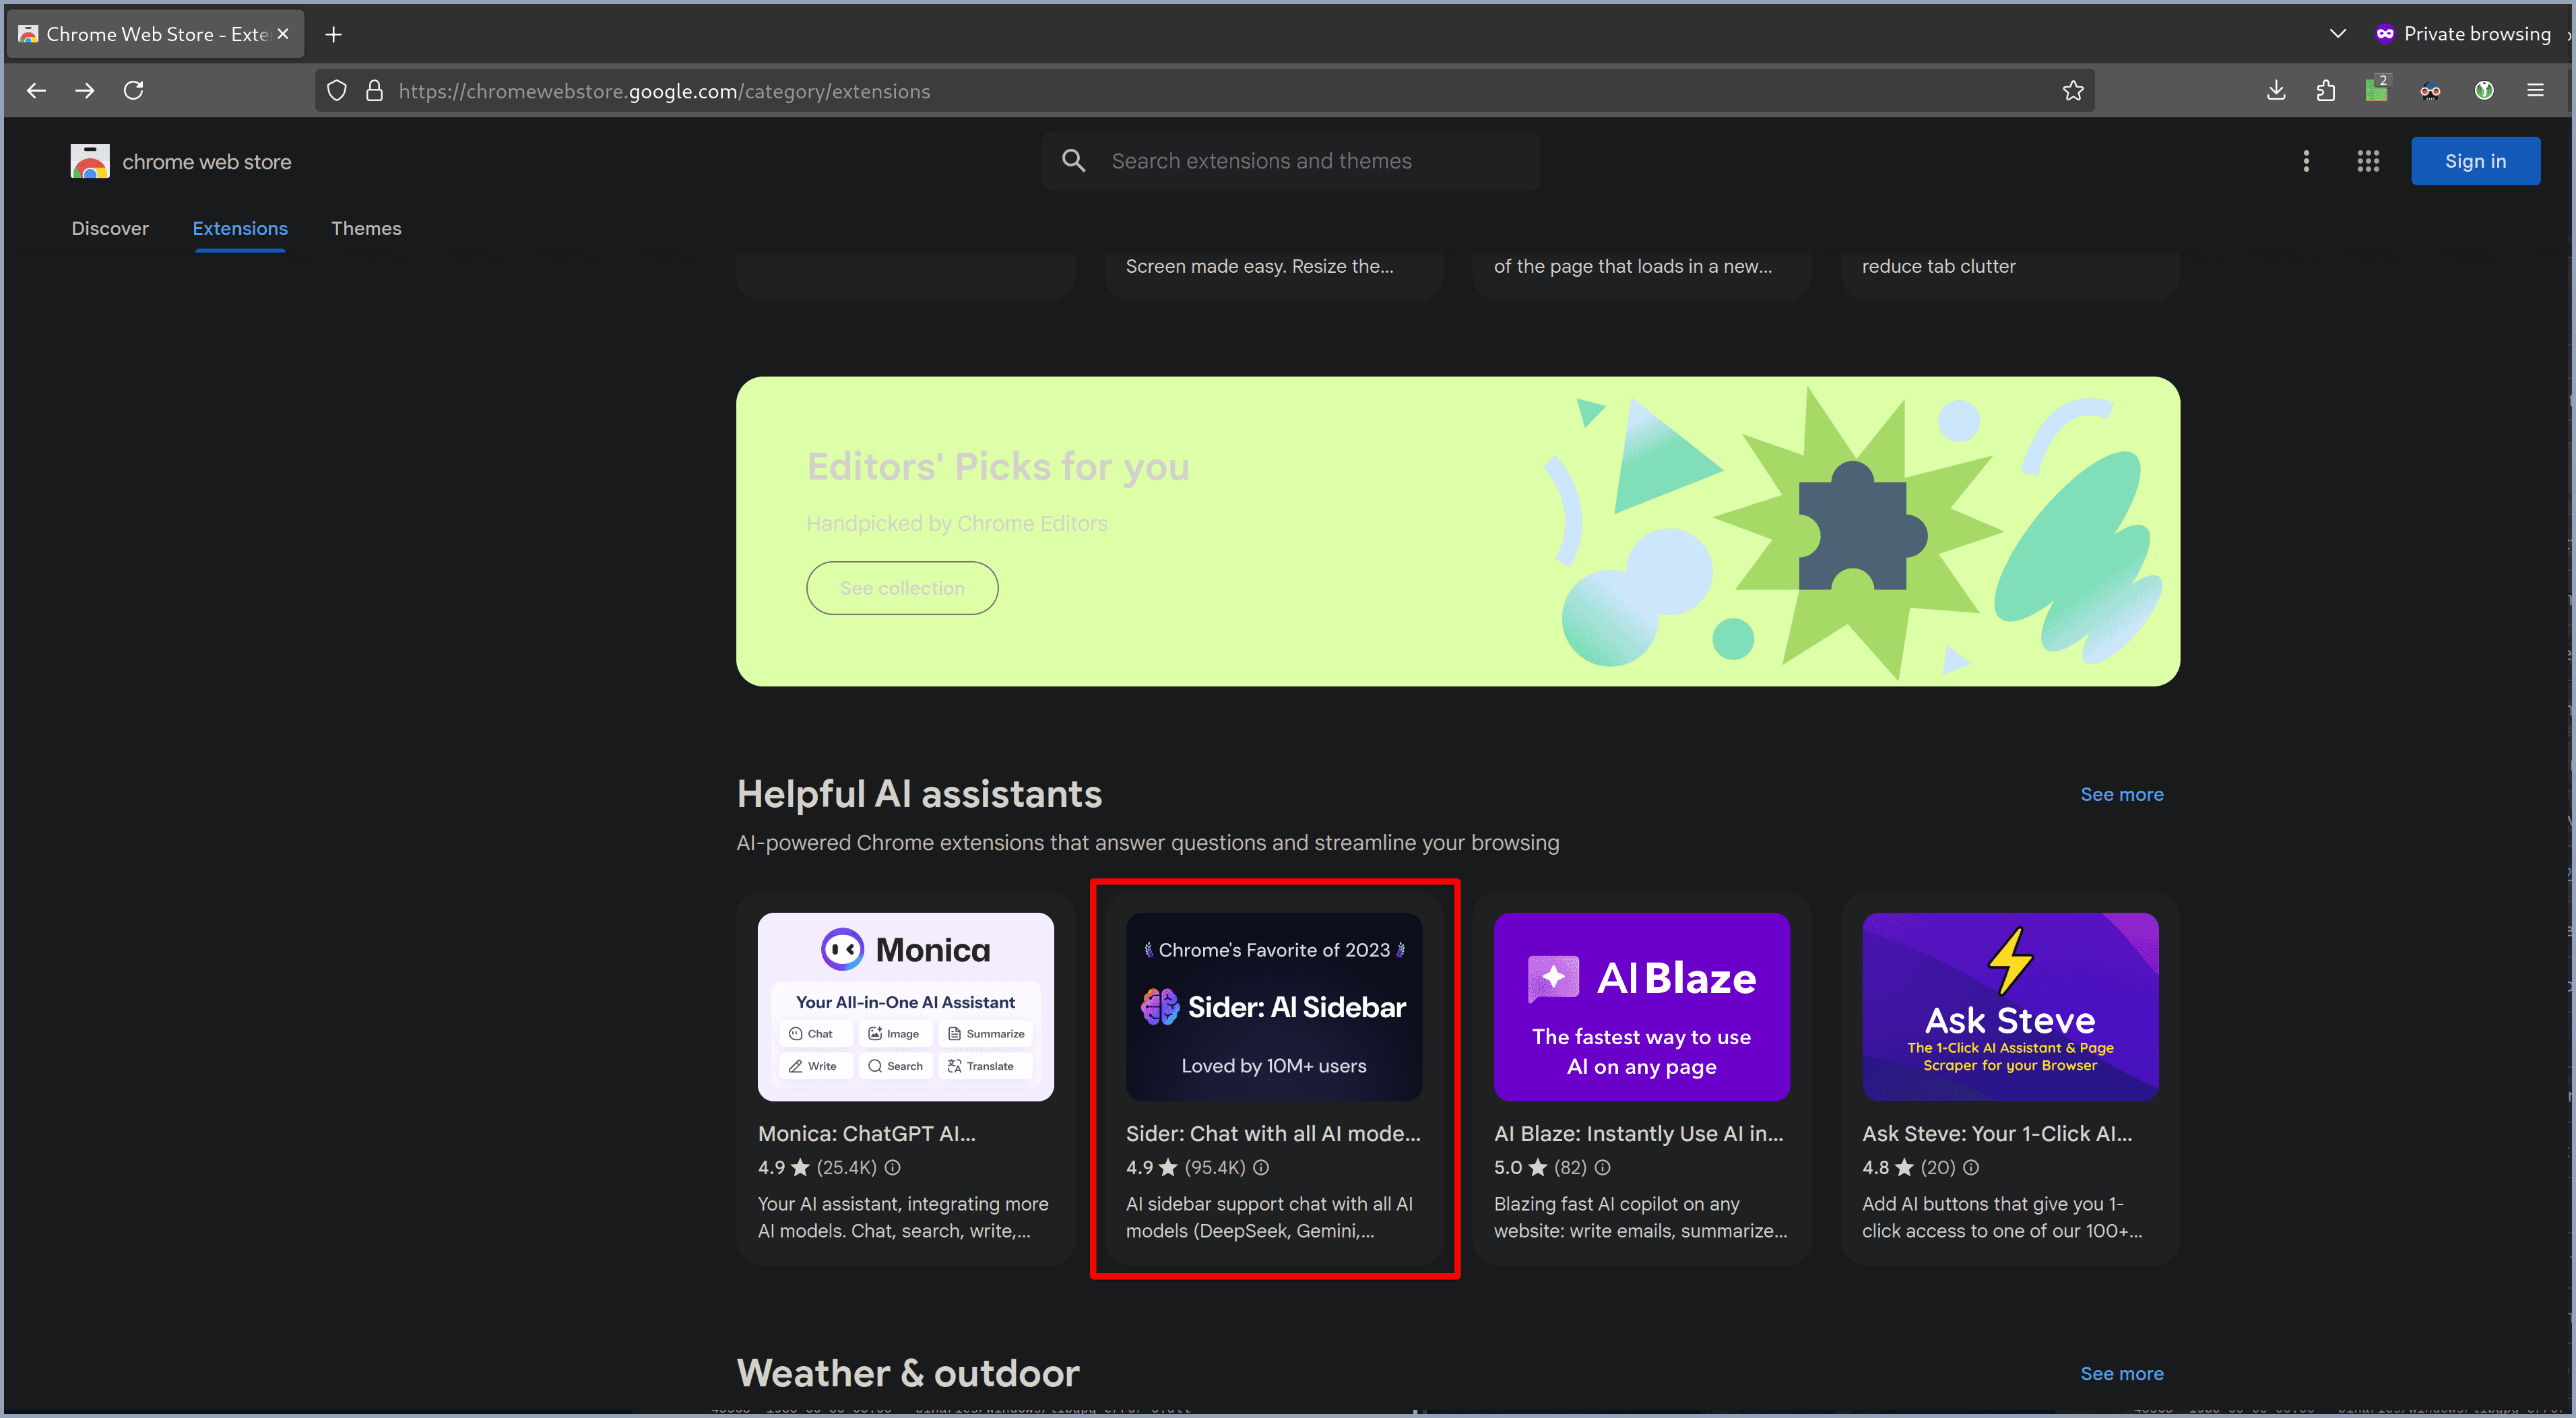This screenshot has height=1418, width=2576.
Task: Click the round green-white extension icon in toolbar
Action: point(2484,91)
